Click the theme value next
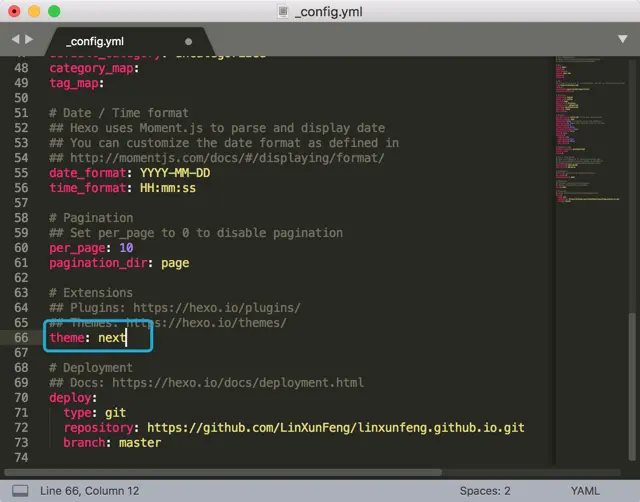Image resolution: width=640 pixels, height=502 pixels. (x=112, y=338)
